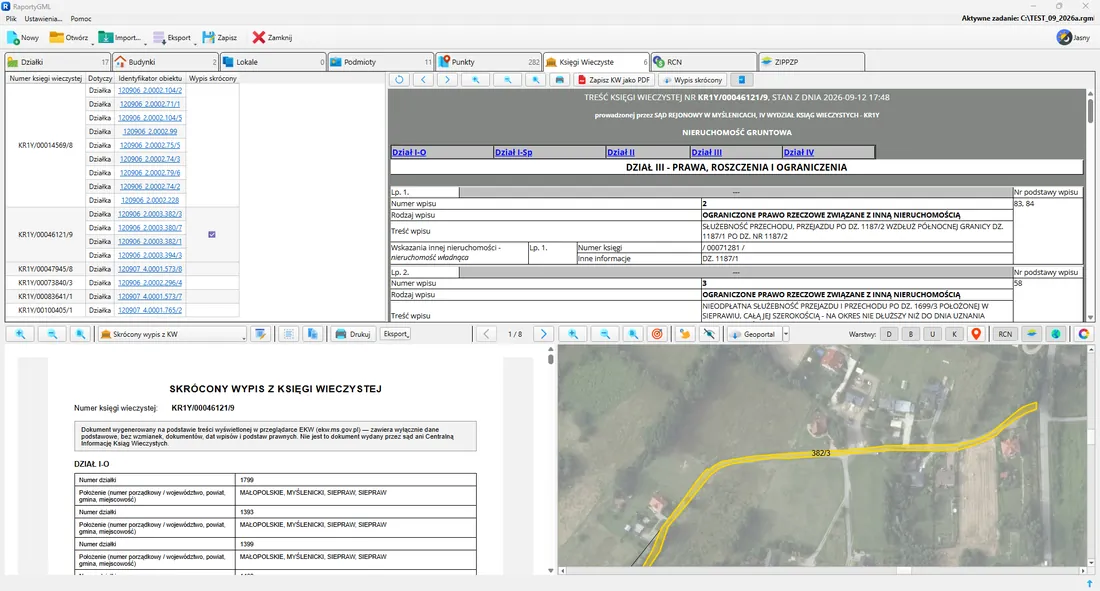Toggle the D layer button in Warstwy
Image resolution: width=1100 pixels, height=591 pixels.
point(889,334)
